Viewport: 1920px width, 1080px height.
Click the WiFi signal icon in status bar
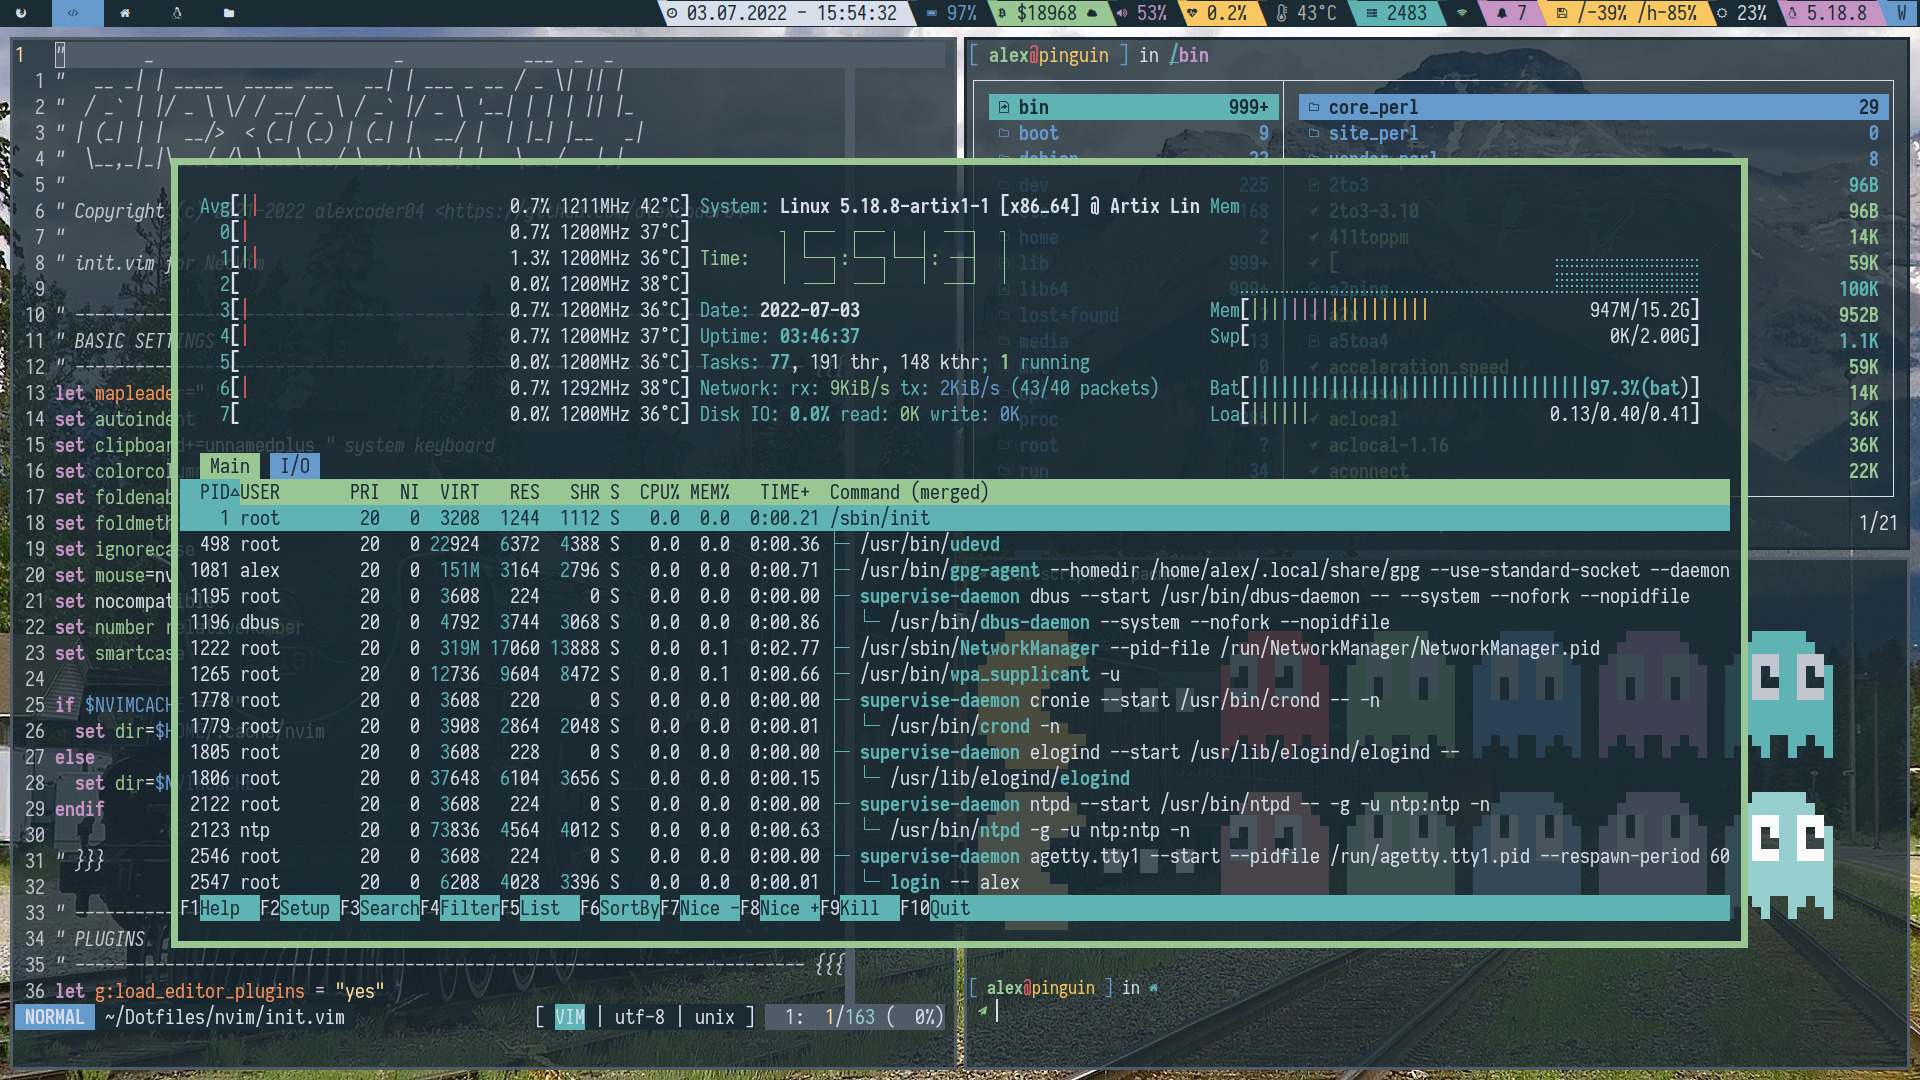click(1462, 13)
